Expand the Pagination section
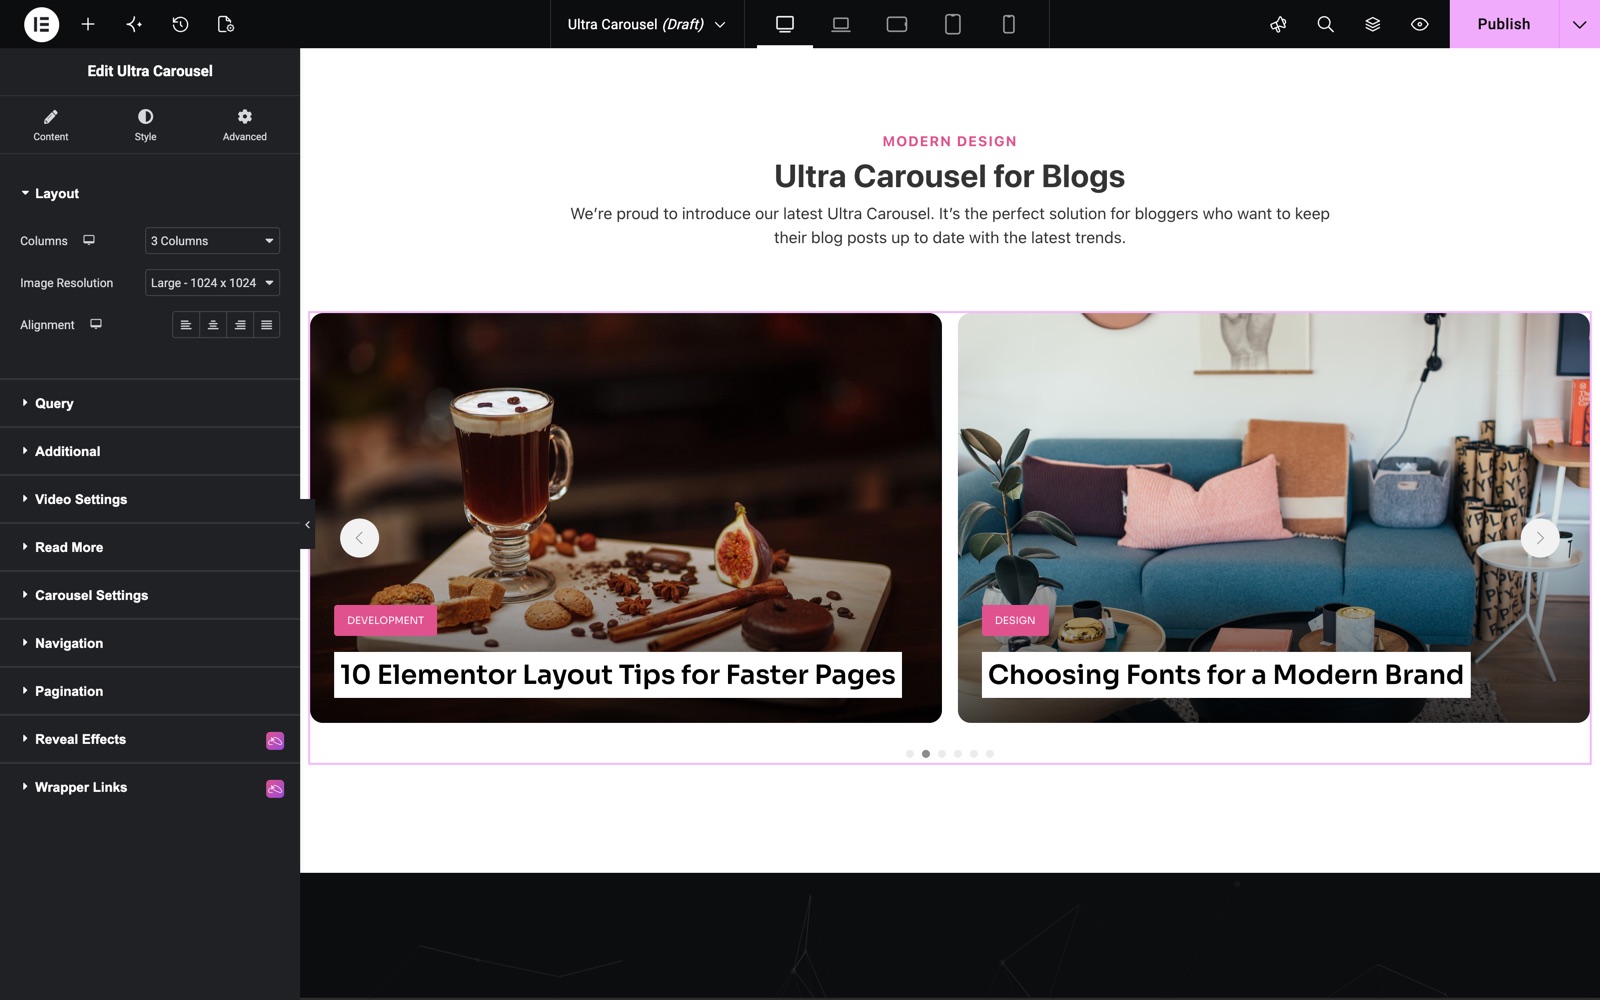The width and height of the screenshot is (1600, 1000). (x=150, y=691)
